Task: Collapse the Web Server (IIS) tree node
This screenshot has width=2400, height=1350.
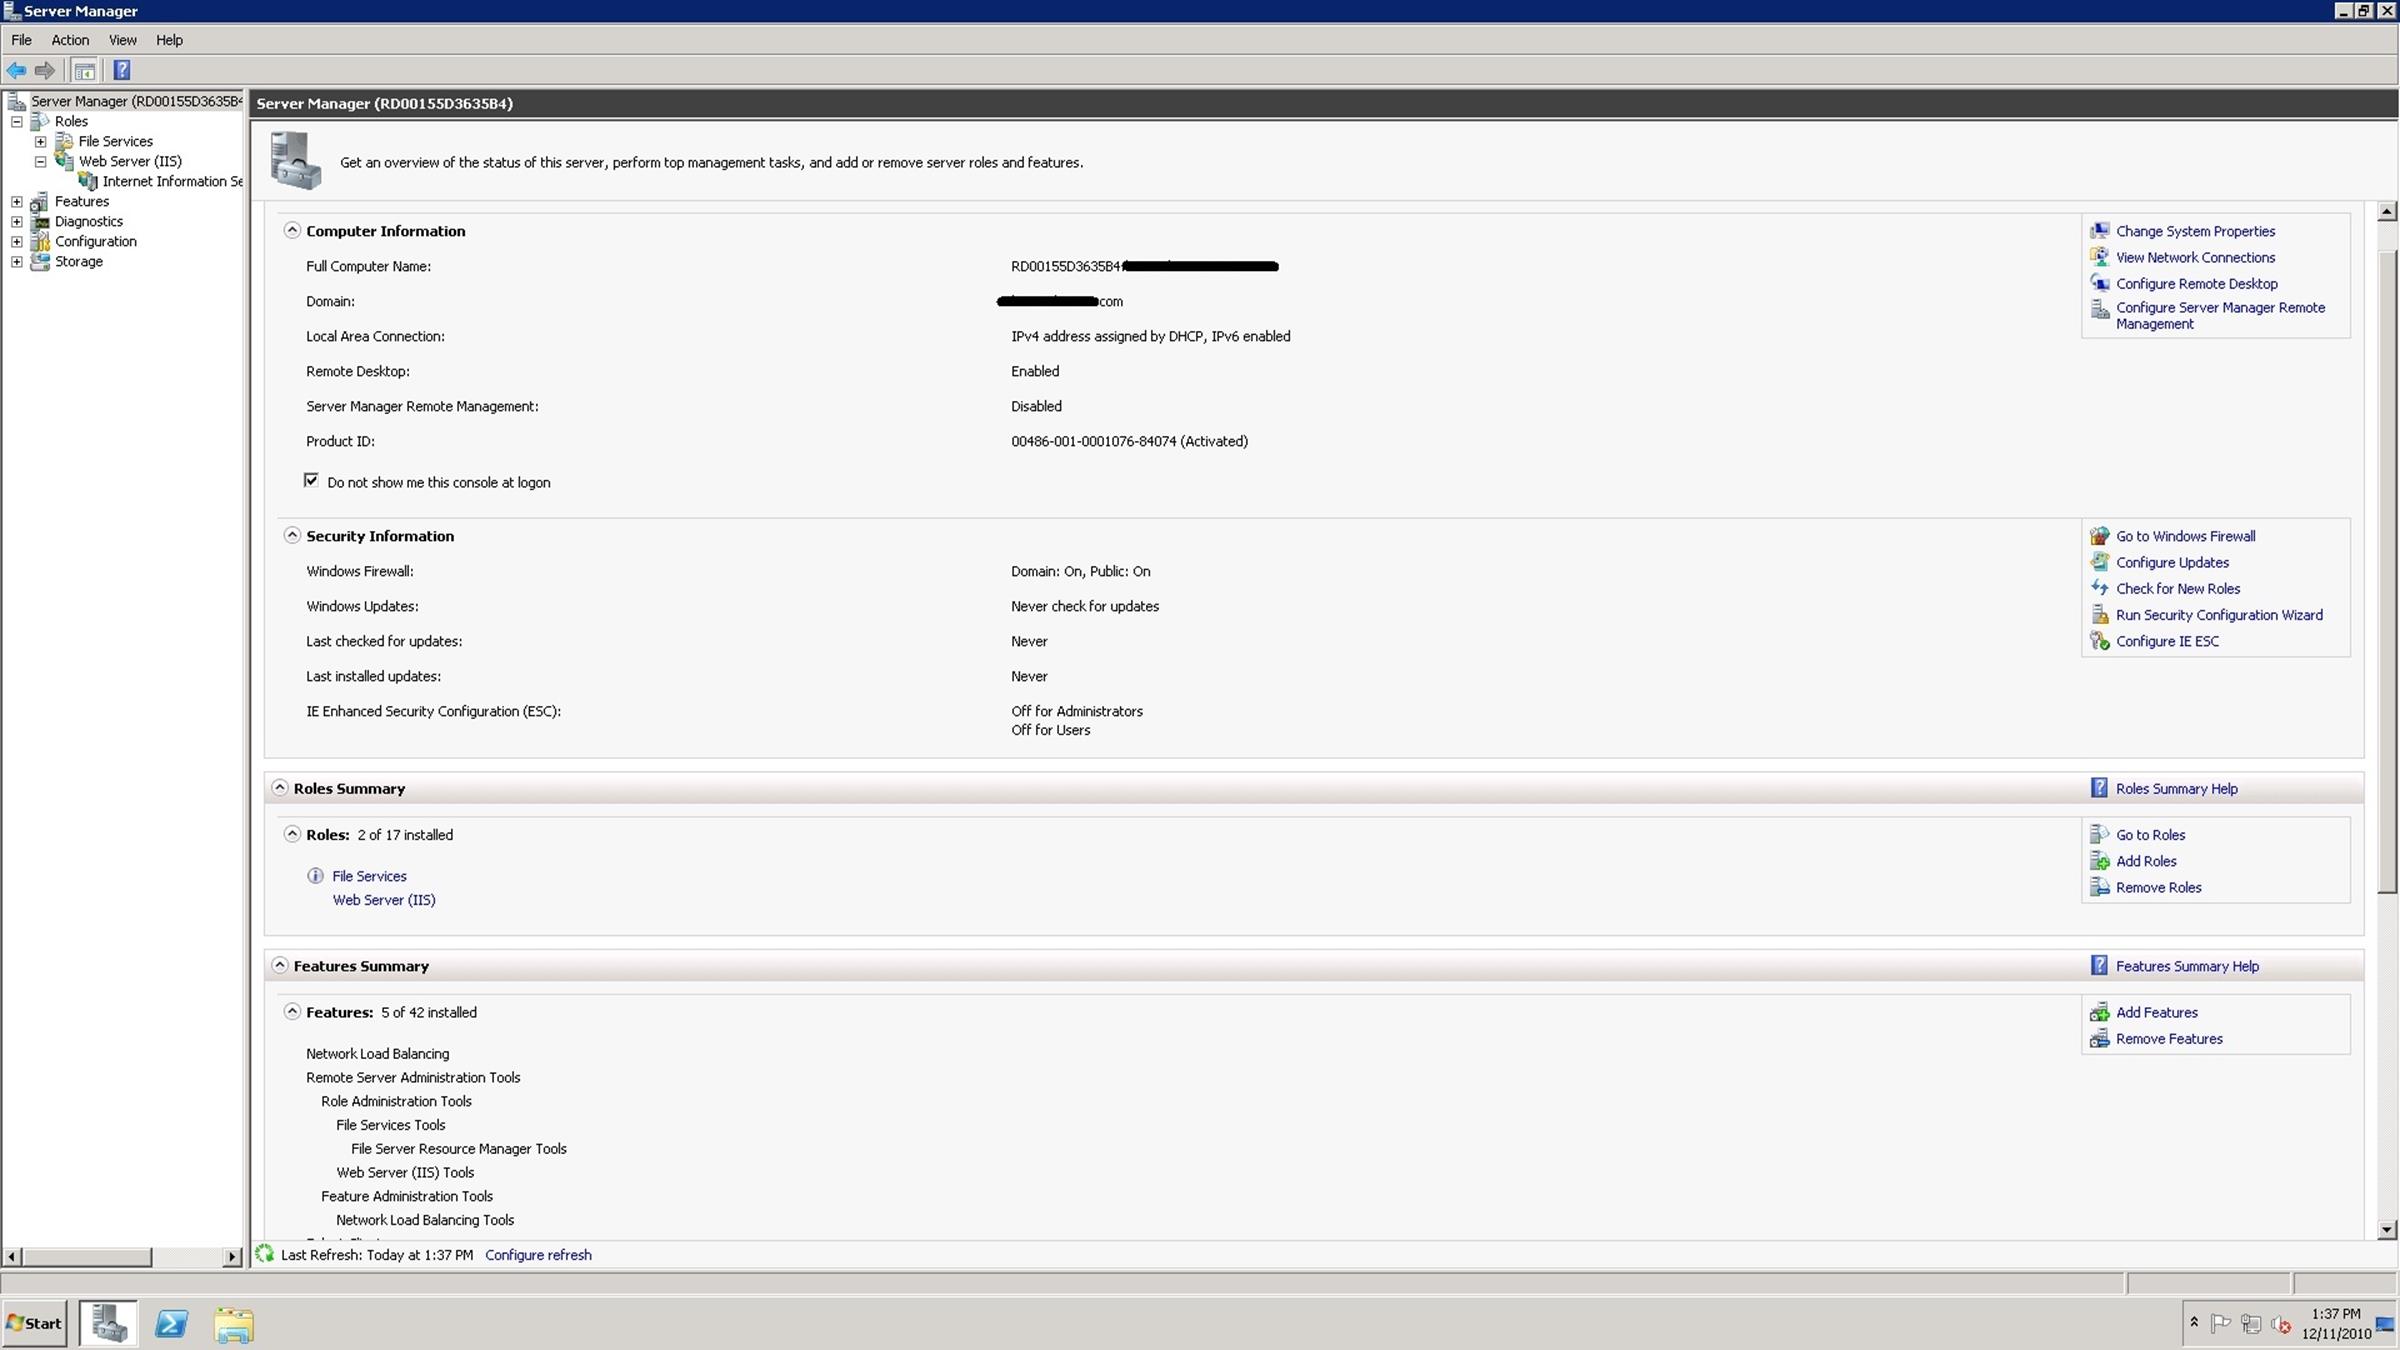Action: 41,161
